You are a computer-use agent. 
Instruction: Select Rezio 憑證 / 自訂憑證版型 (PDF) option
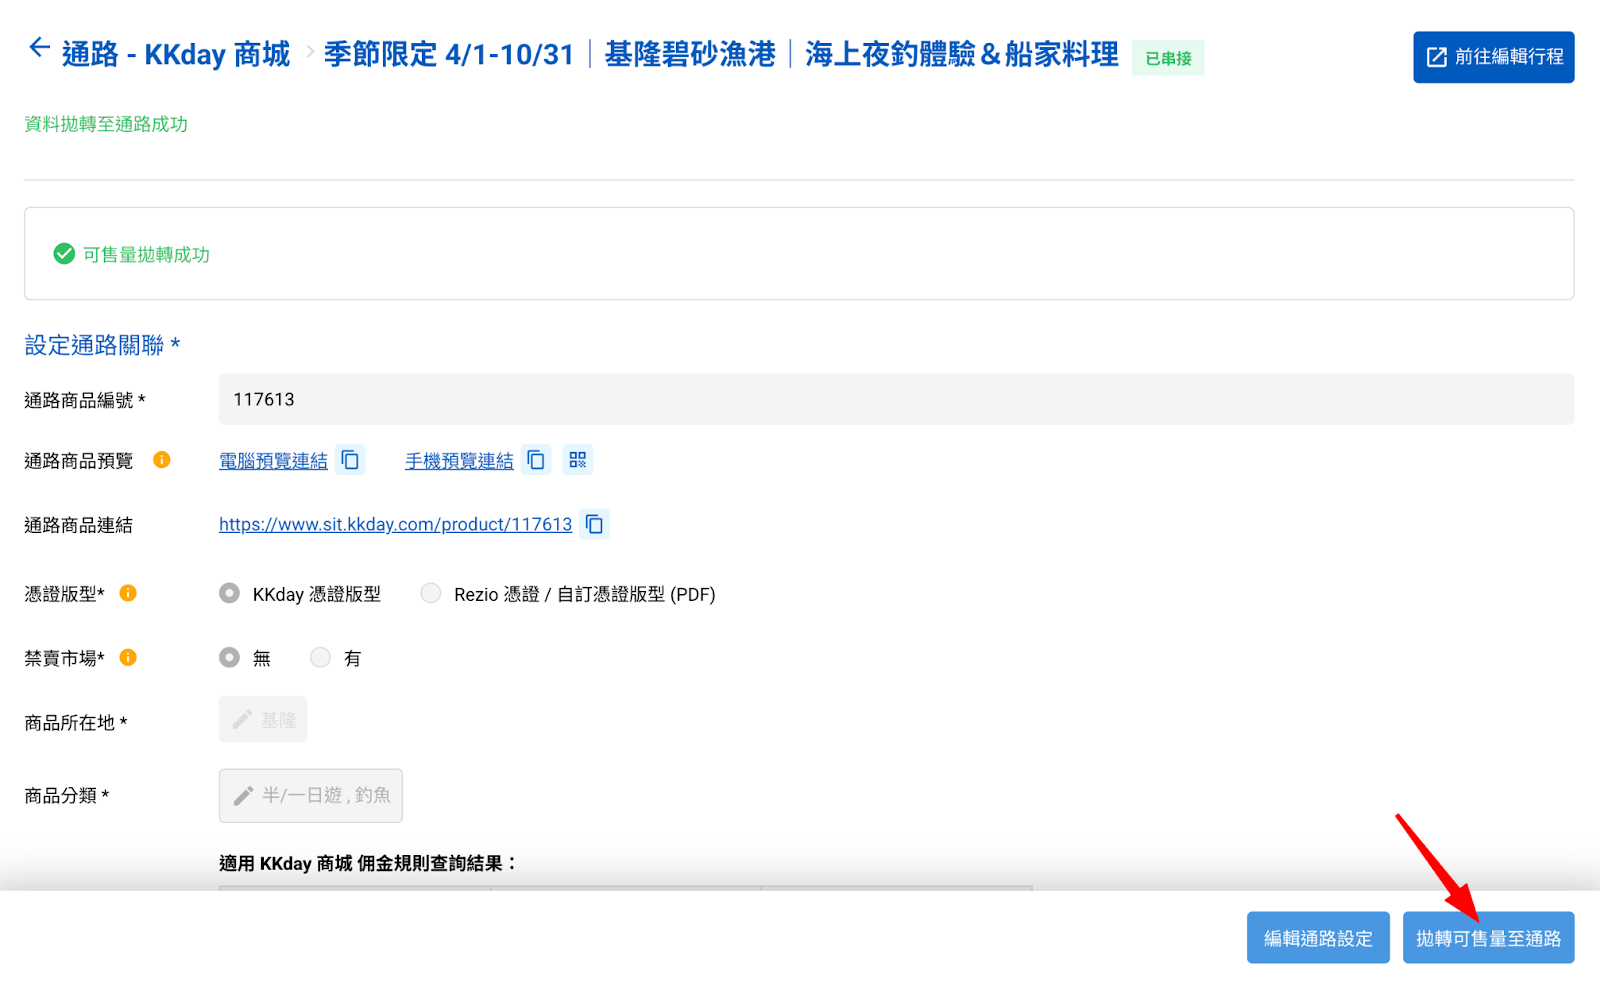[x=431, y=593]
